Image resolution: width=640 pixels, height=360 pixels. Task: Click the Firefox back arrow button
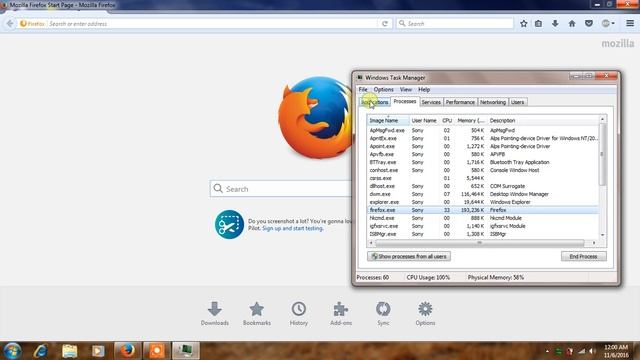[10, 24]
